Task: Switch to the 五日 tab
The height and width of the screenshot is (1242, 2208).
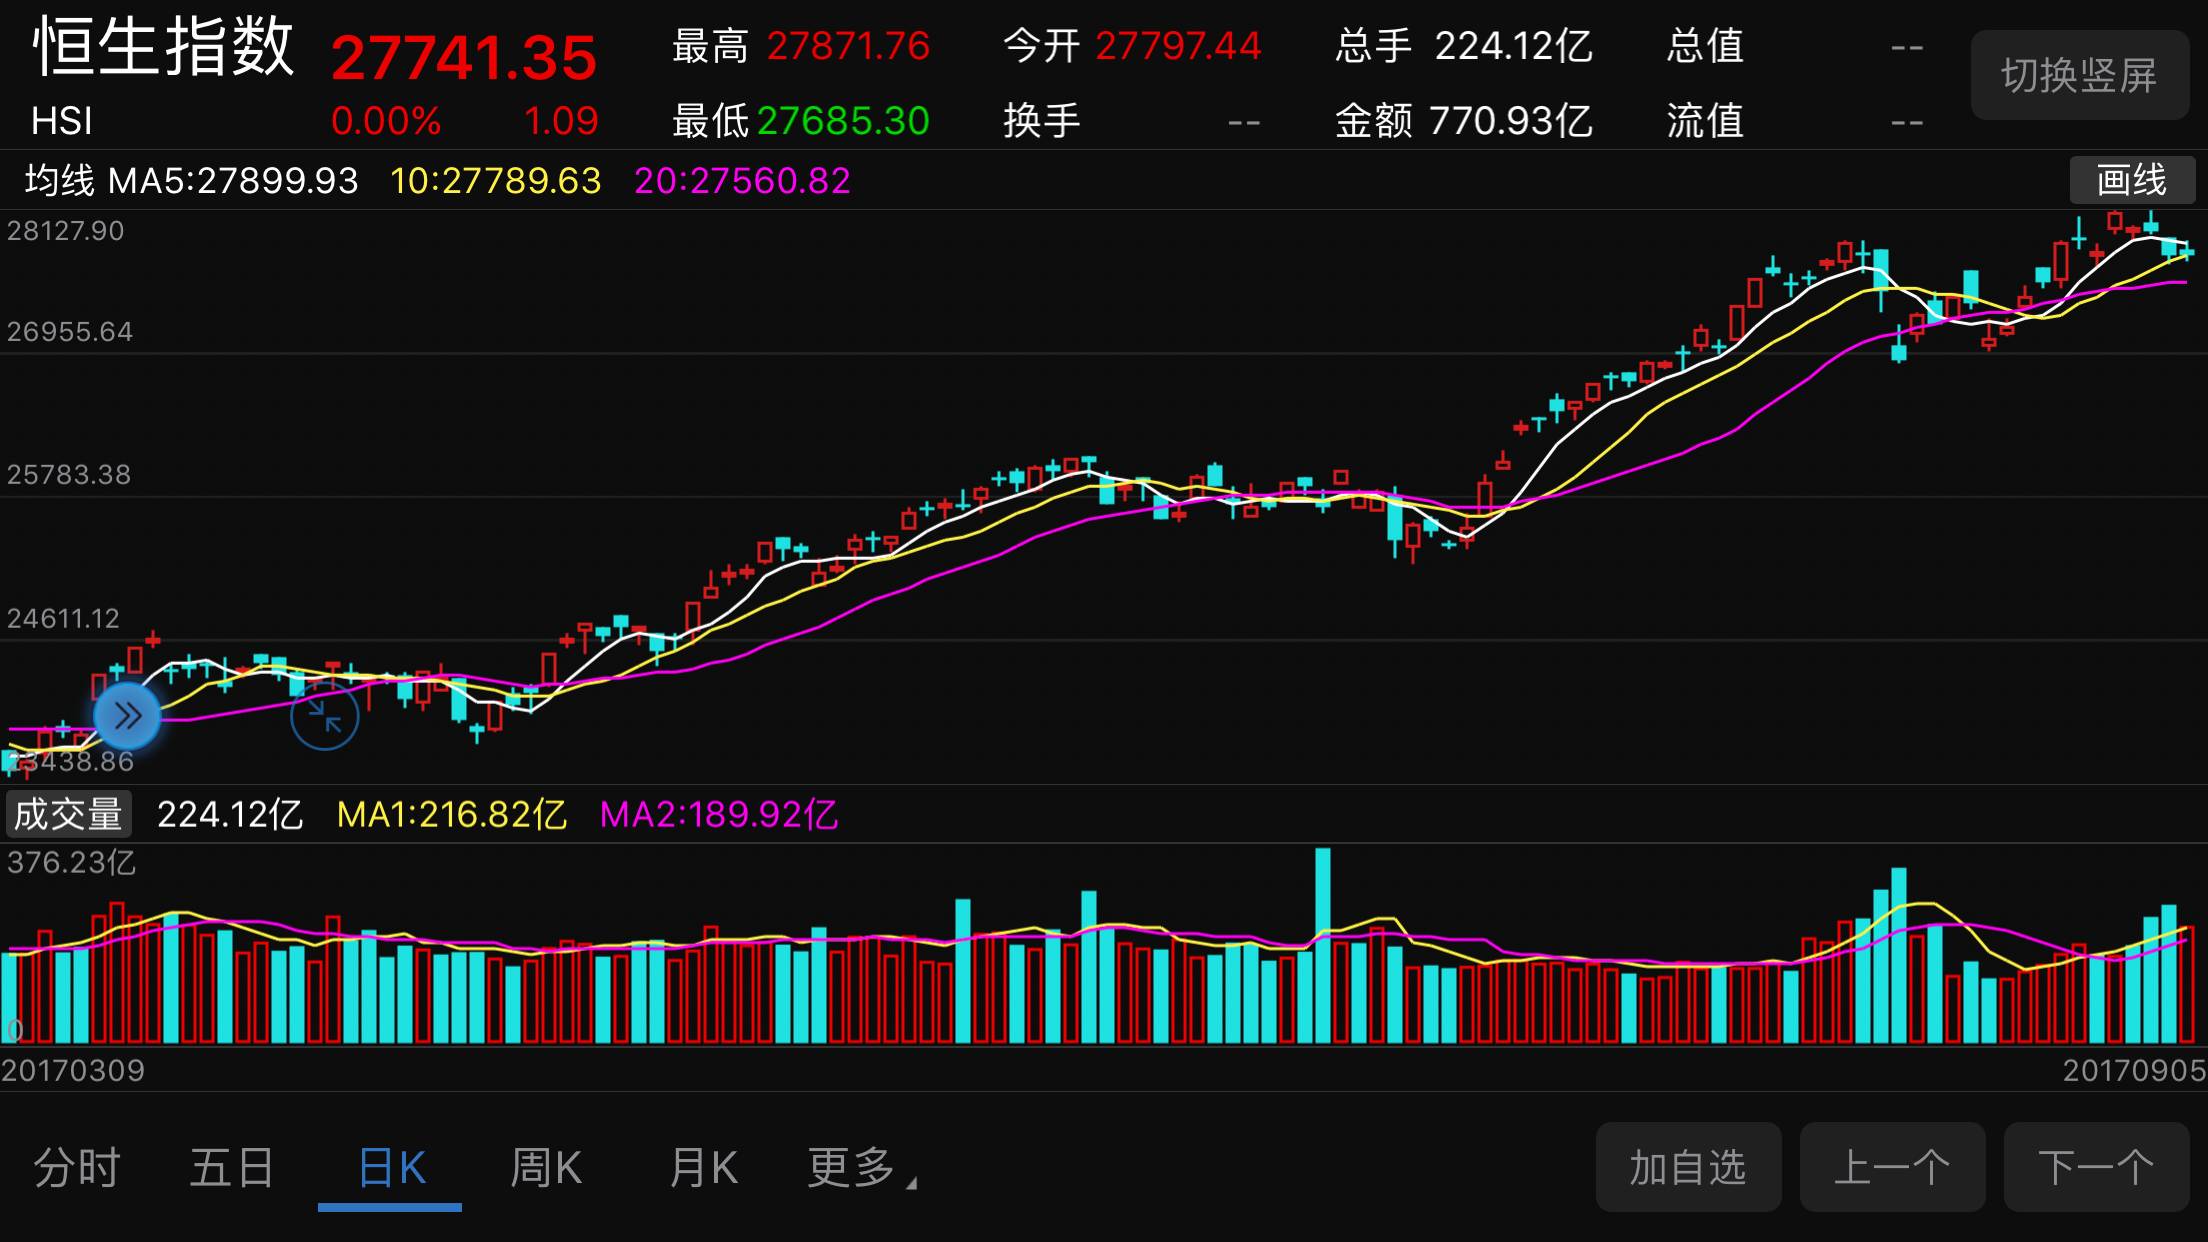Action: [232, 1167]
